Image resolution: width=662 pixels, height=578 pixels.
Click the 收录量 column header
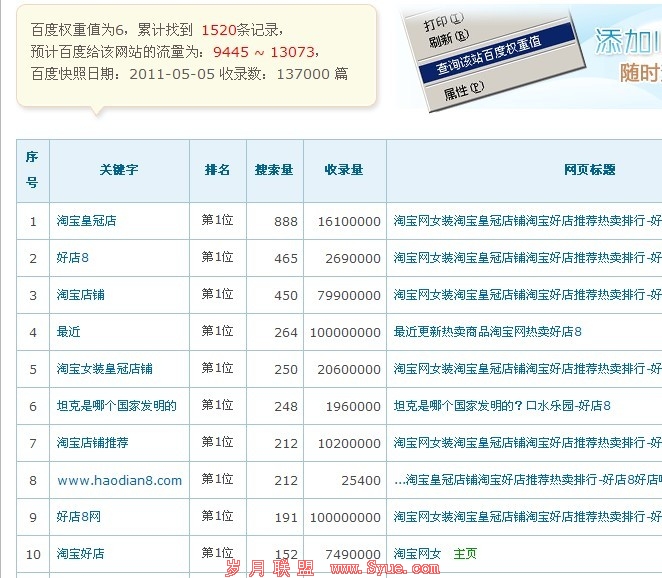point(344,170)
